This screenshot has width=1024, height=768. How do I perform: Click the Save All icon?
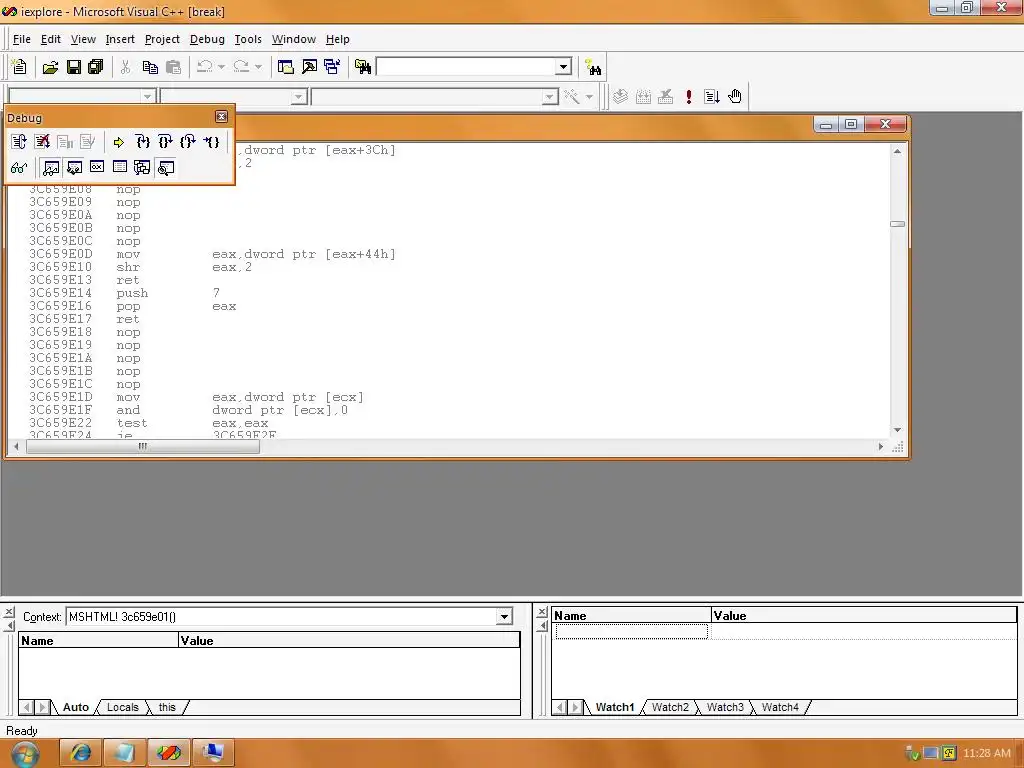(x=96, y=67)
